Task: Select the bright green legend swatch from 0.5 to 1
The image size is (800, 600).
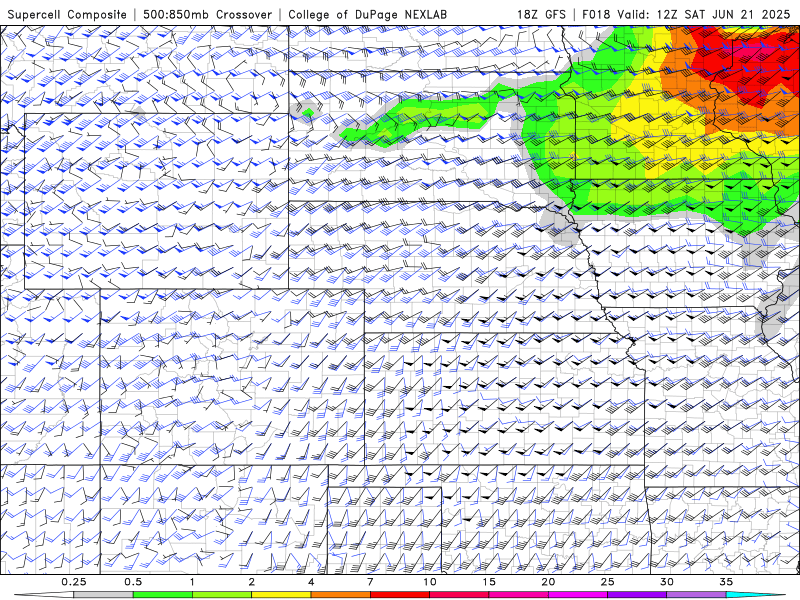Action: click(x=163, y=595)
